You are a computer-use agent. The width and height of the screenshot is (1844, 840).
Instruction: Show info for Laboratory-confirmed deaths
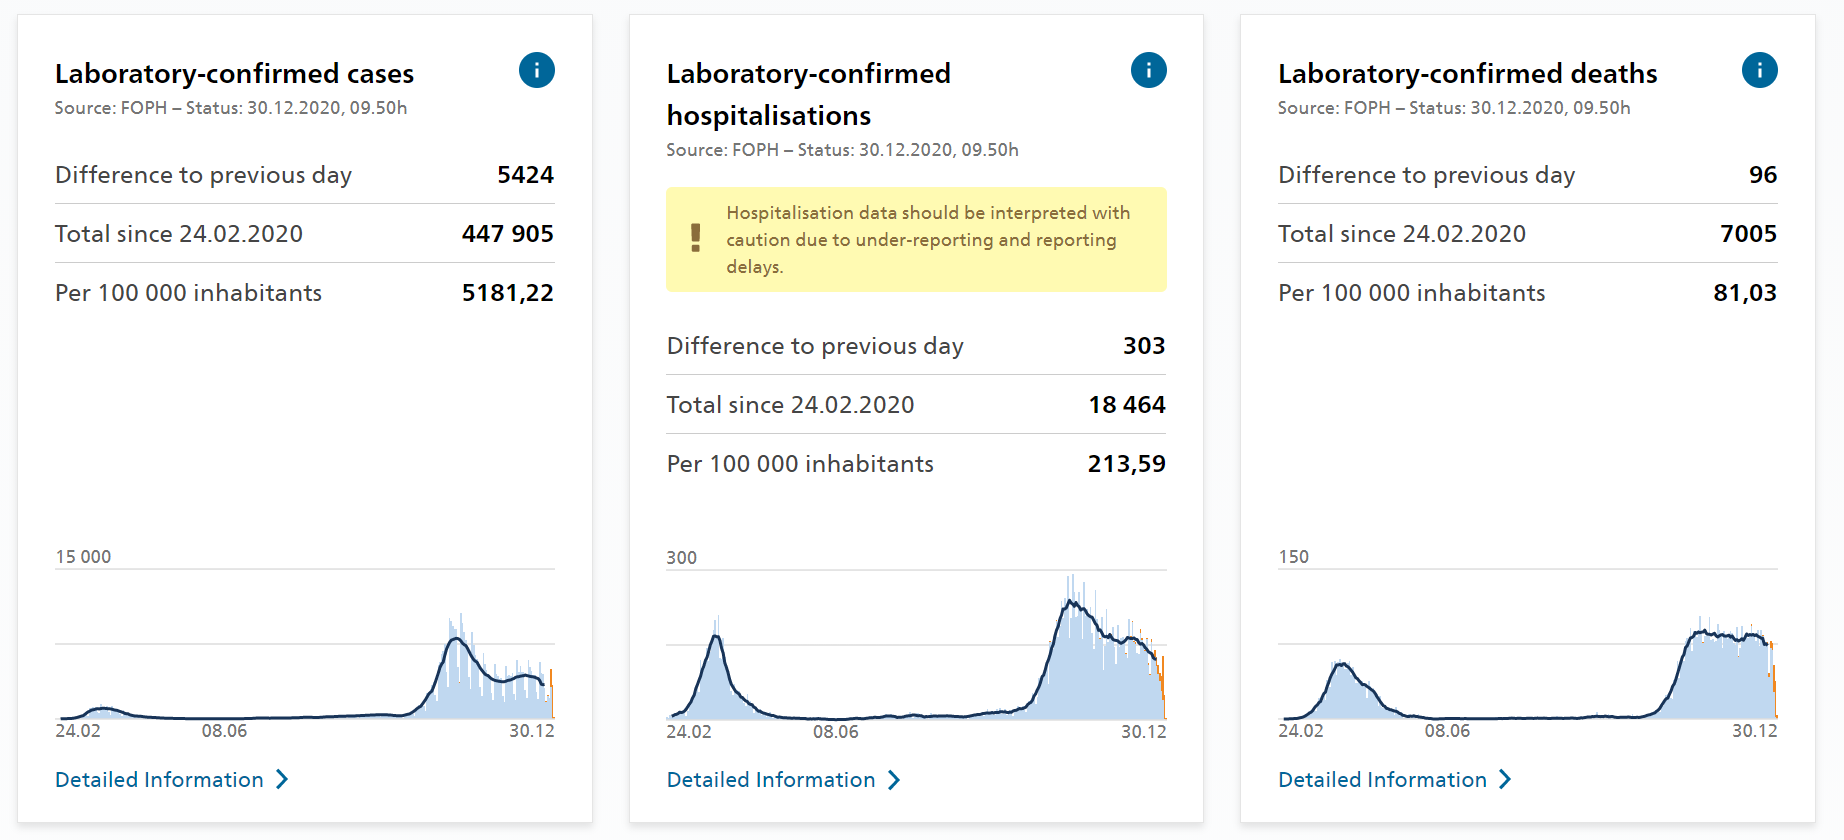point(1759,70)
